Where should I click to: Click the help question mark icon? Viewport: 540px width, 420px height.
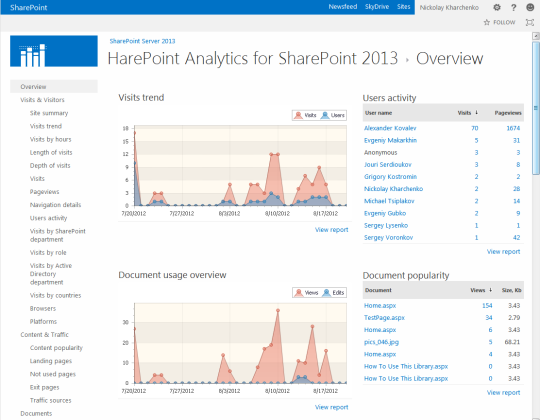click(513, 7)
